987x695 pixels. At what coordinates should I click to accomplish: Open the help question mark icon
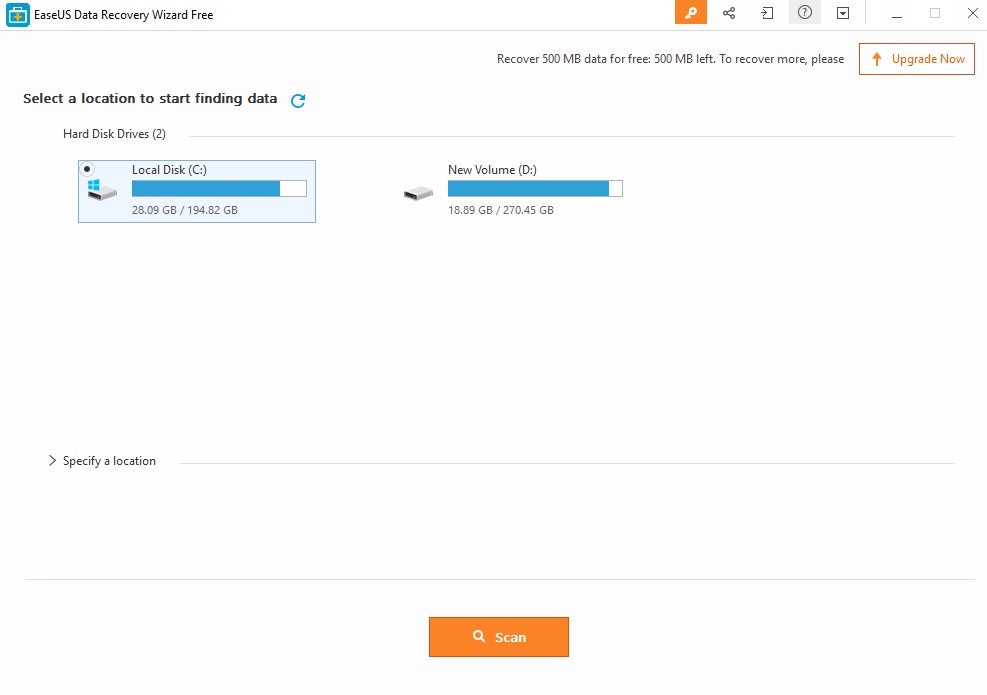[804, 13]
